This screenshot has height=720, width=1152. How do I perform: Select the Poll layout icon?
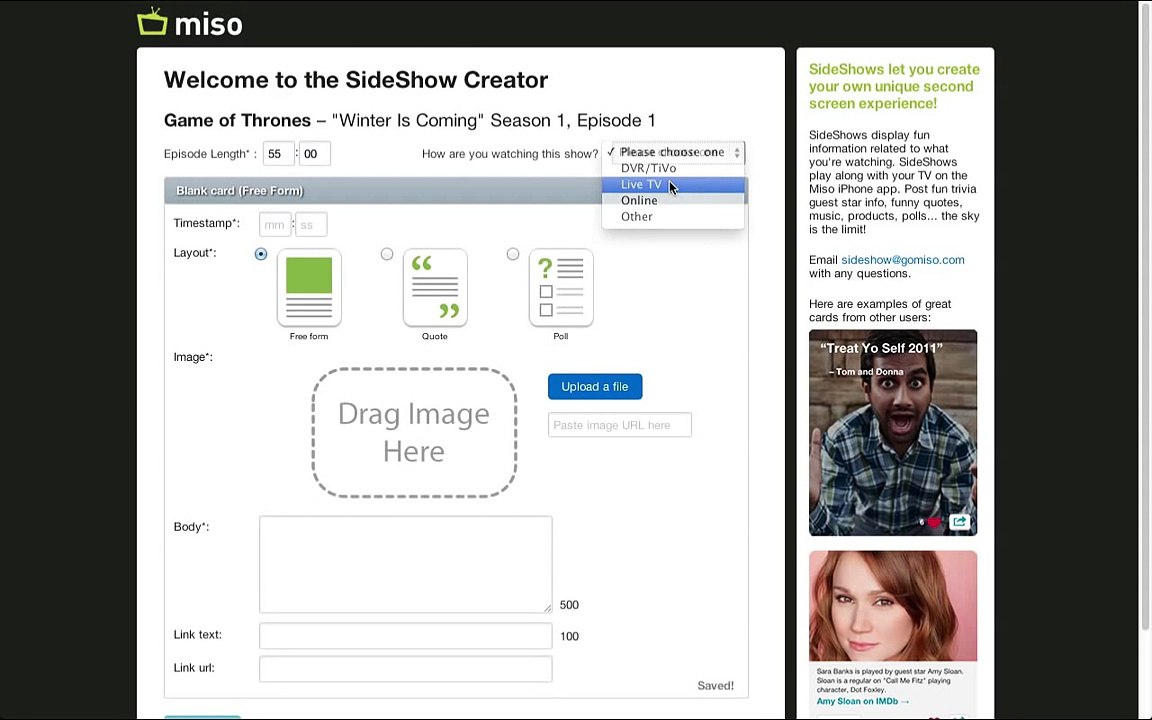(x=561, y=288)
